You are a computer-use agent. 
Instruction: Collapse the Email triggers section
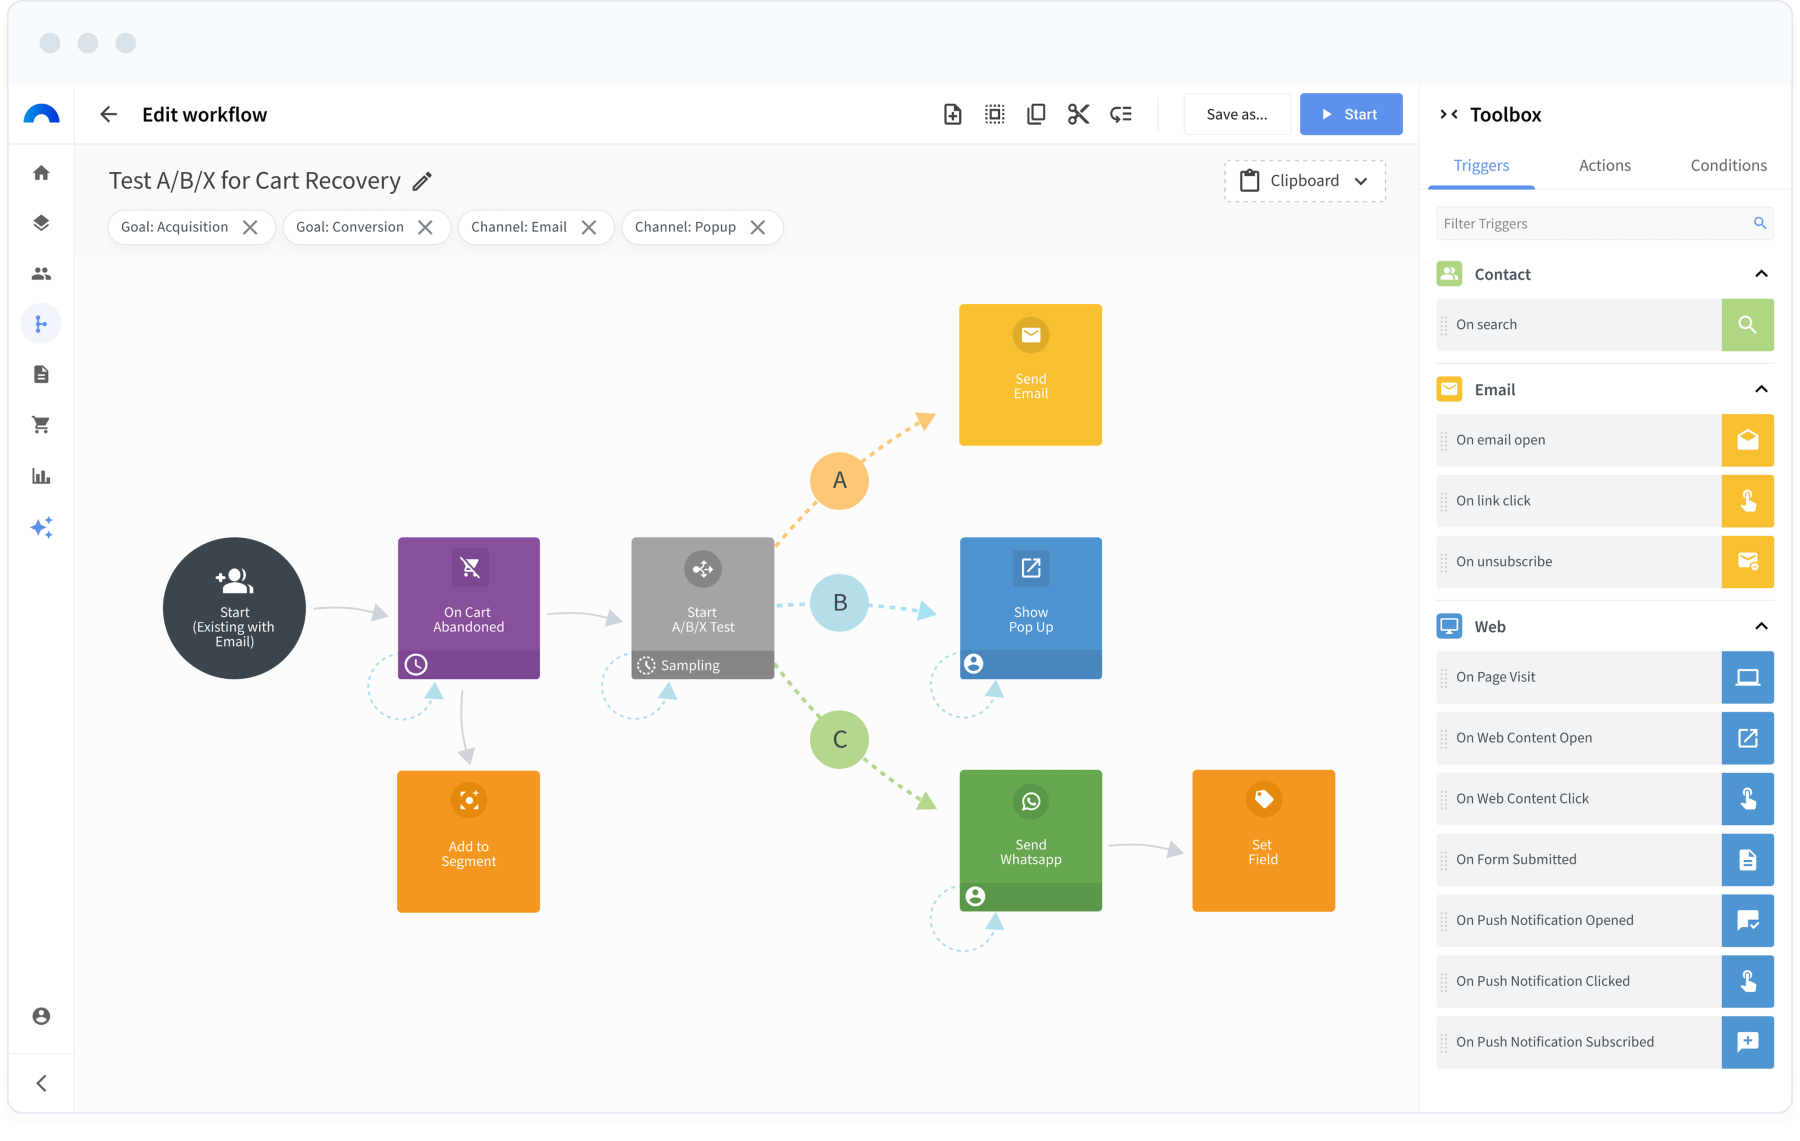pos(1761,389)
